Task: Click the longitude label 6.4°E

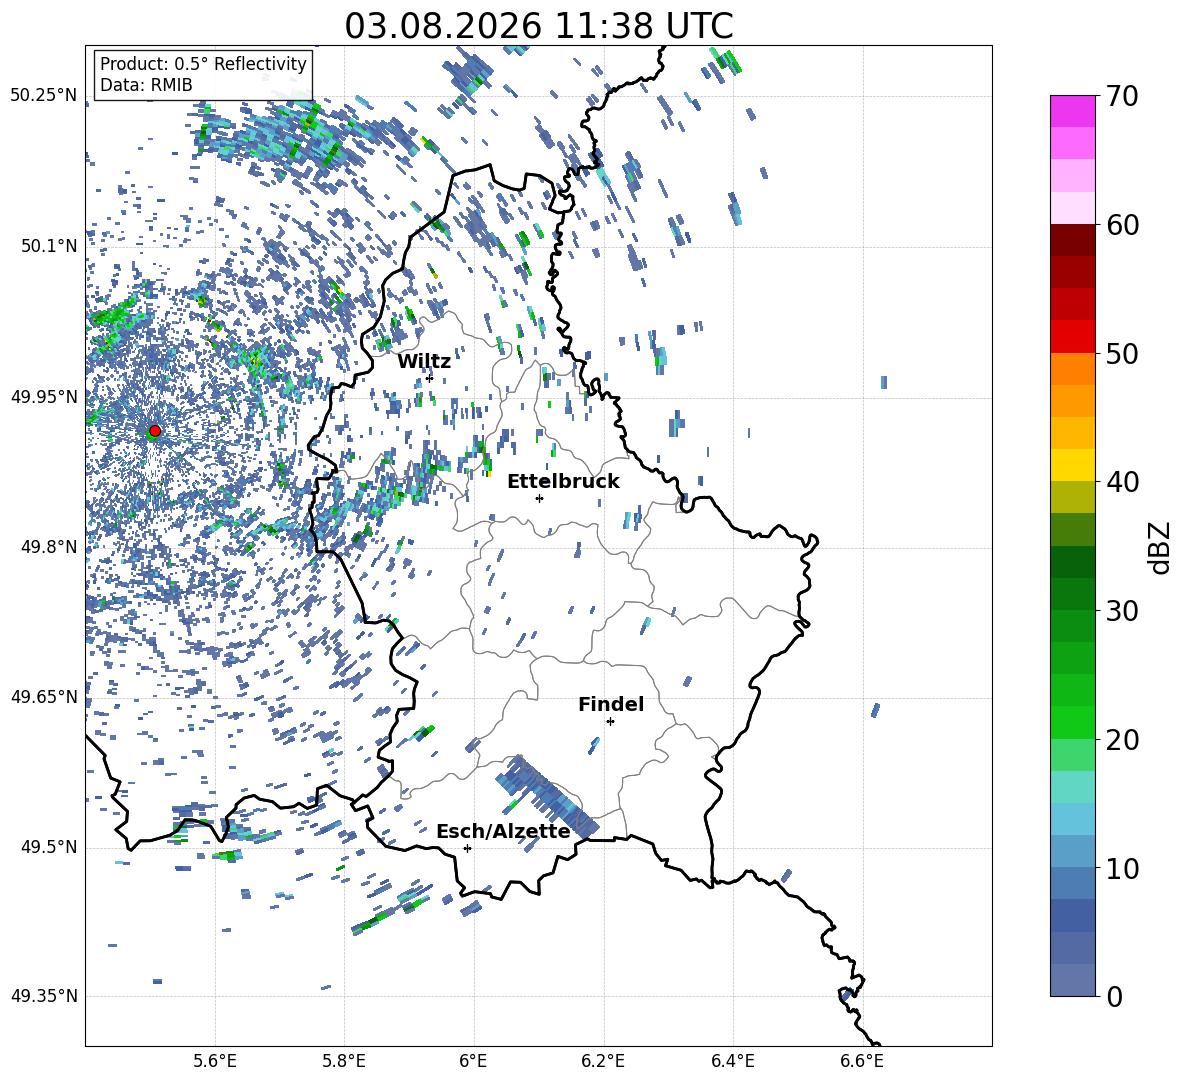Action: (x=732, y=1061)
